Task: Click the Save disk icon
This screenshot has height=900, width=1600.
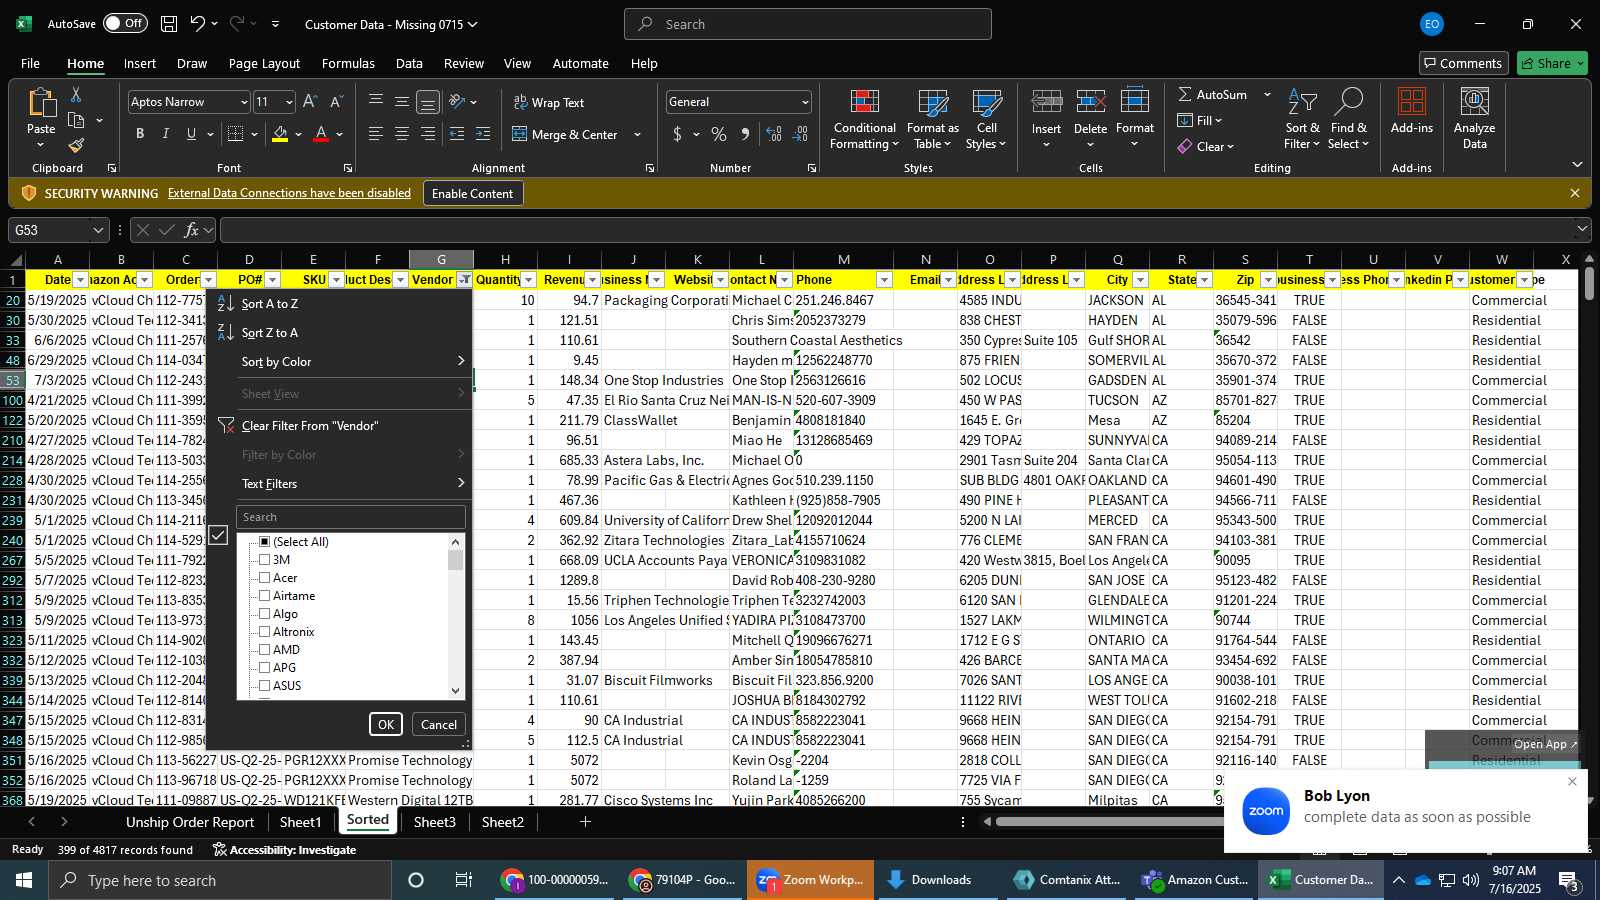Action: pos(169,24)
